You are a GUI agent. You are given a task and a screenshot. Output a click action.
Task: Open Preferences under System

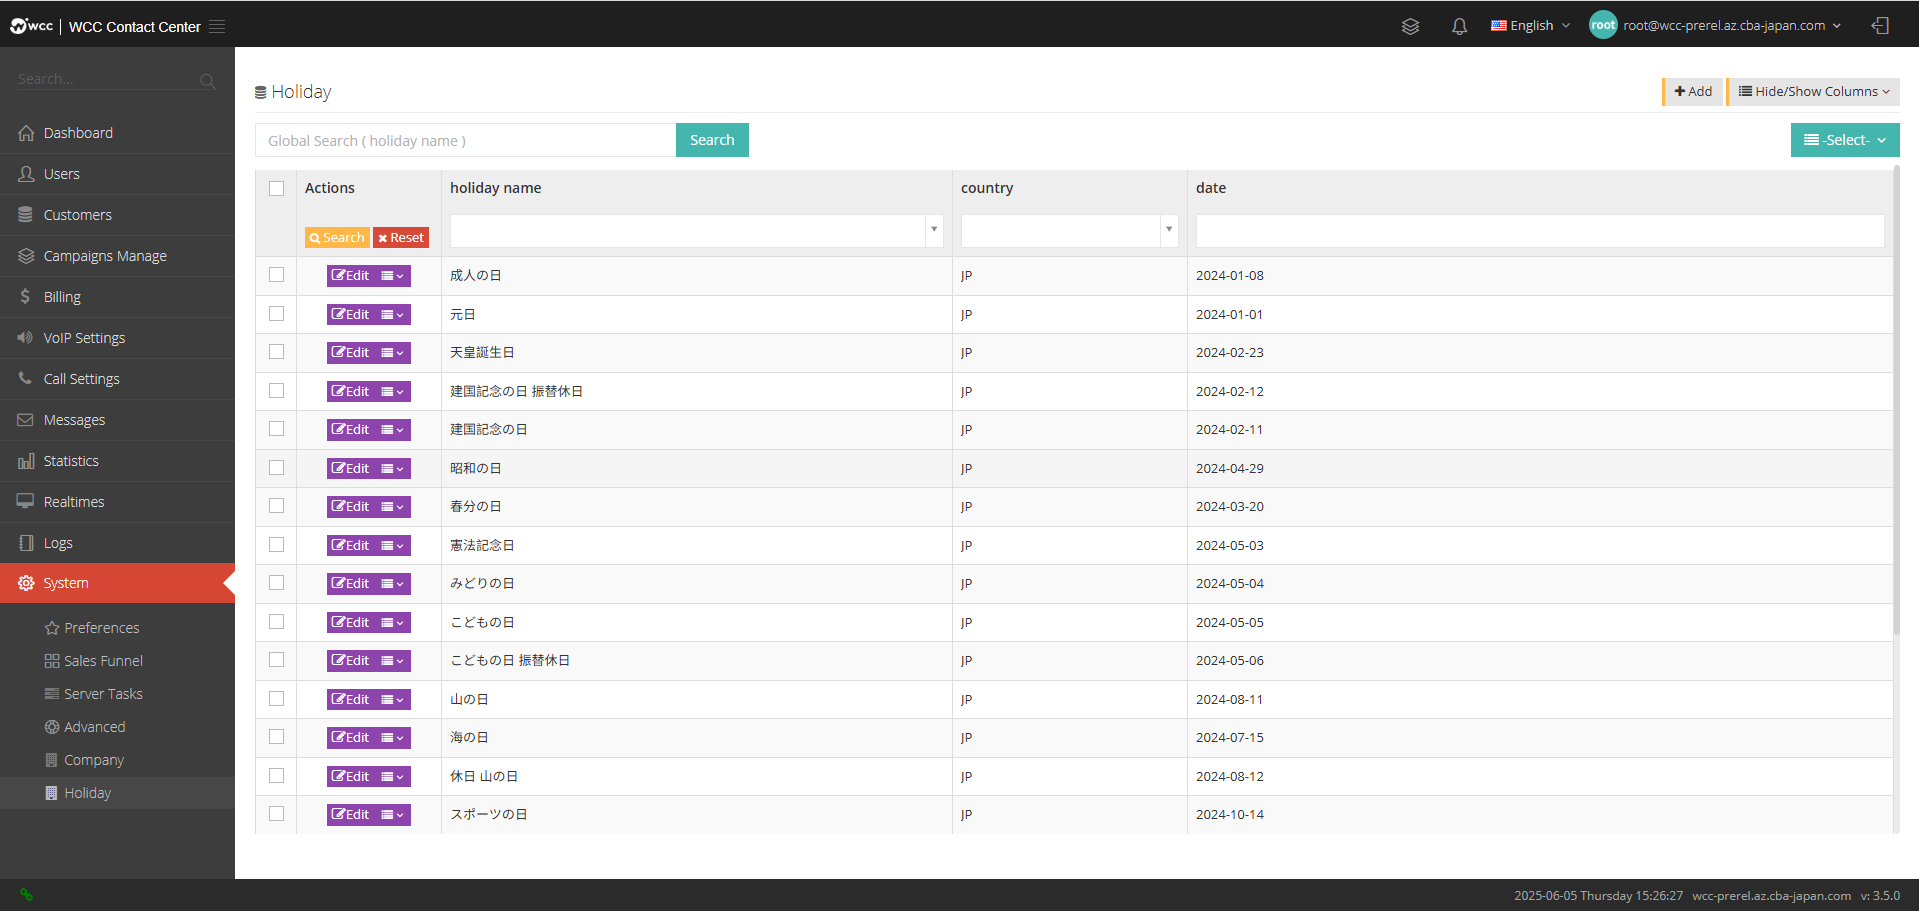117,628
